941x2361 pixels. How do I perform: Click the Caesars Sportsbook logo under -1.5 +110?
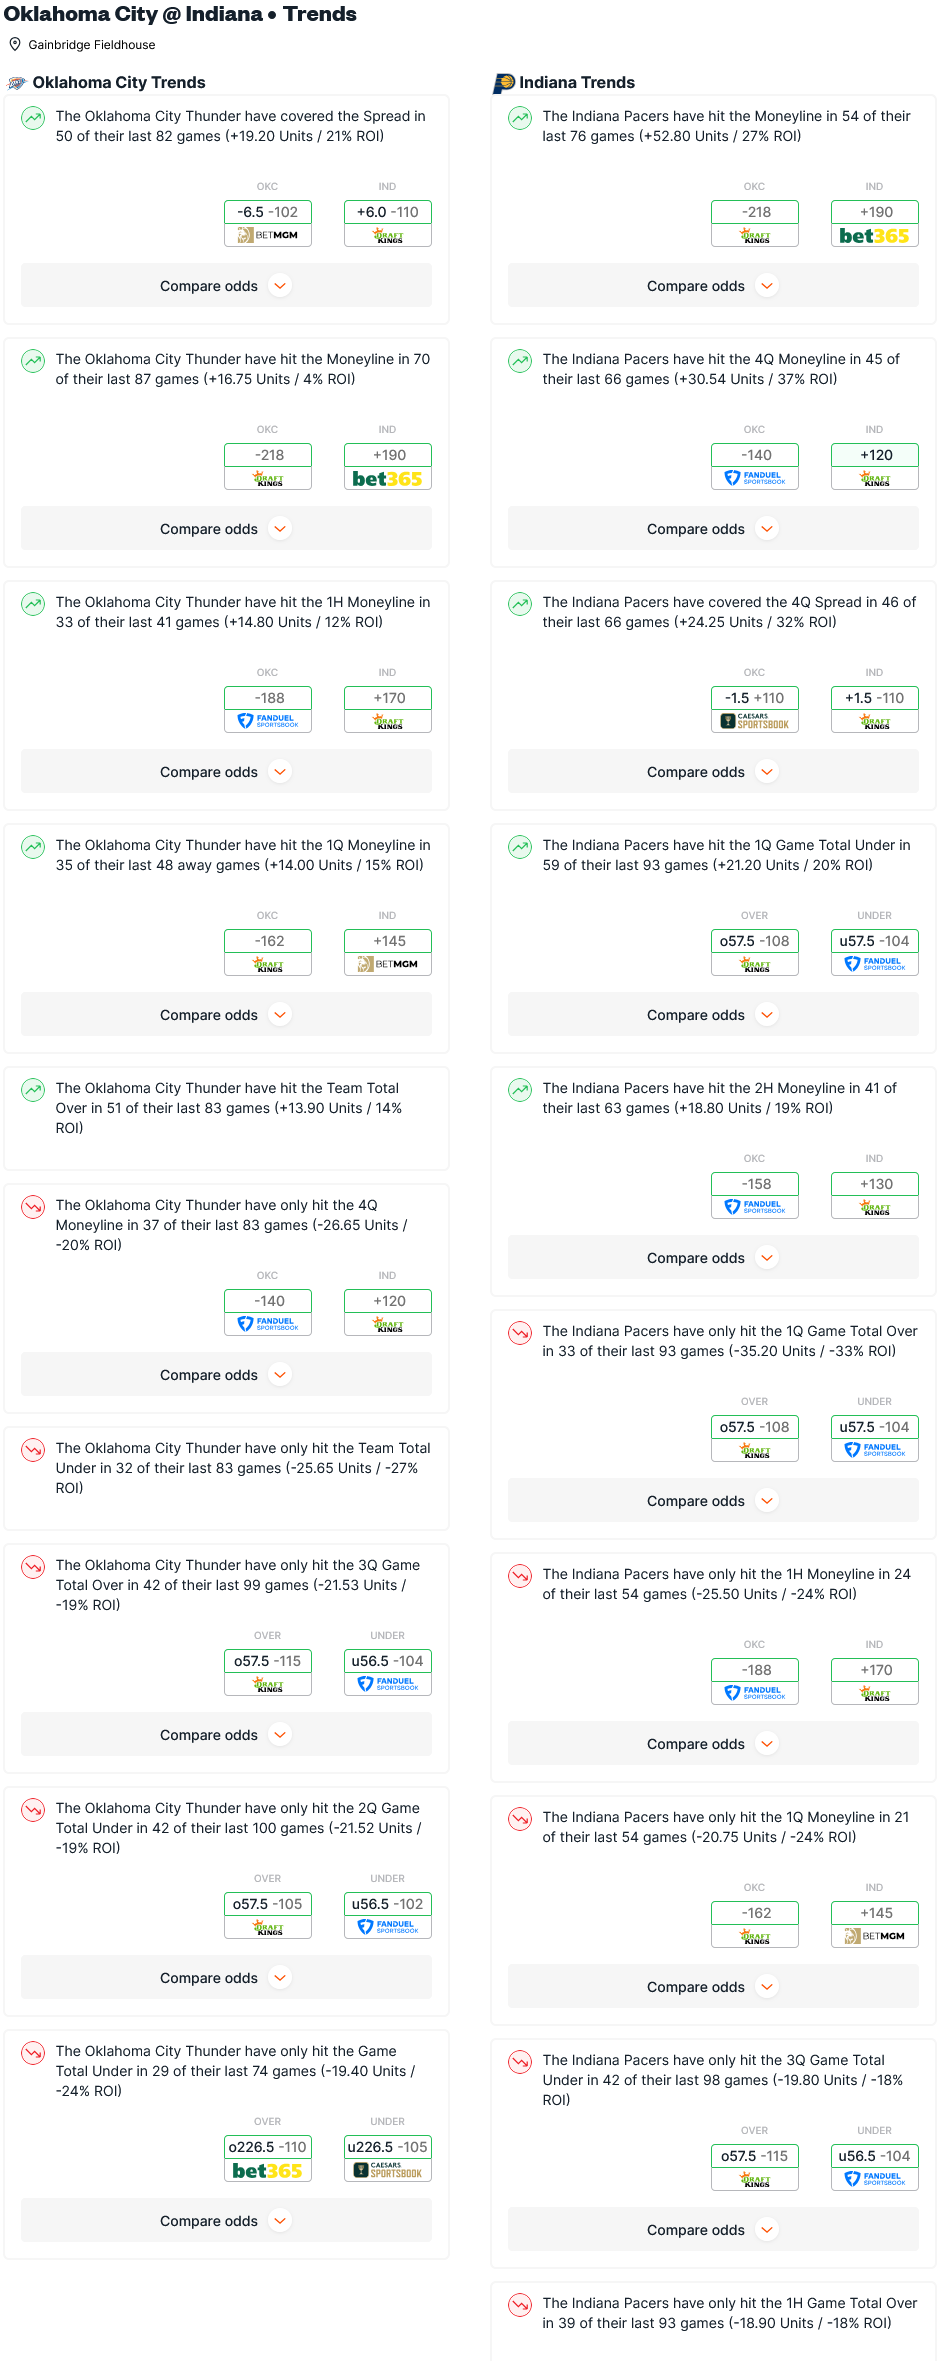click(x=755, y=721)
